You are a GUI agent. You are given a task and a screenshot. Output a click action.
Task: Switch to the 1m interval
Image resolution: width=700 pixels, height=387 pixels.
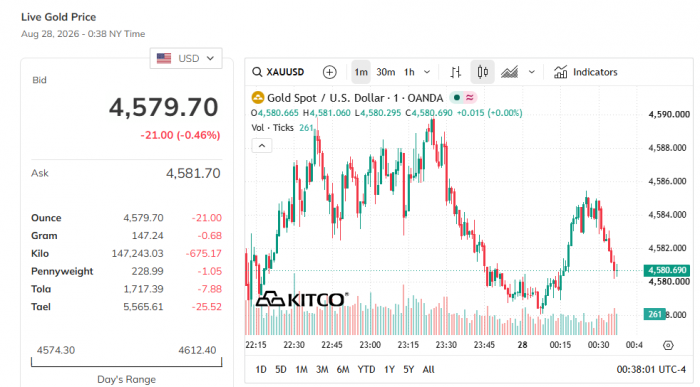(361, 72)
